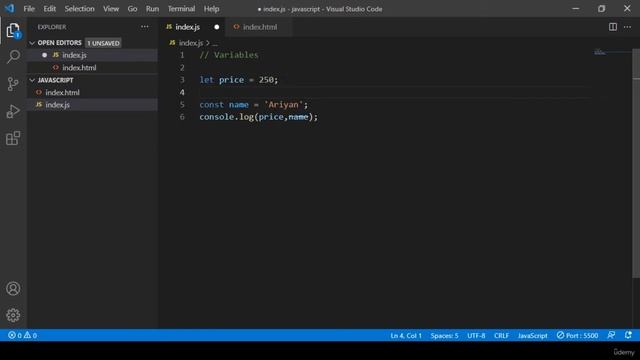Open notifications bell in status bar

pyautogui.click(x=628, y=335)
